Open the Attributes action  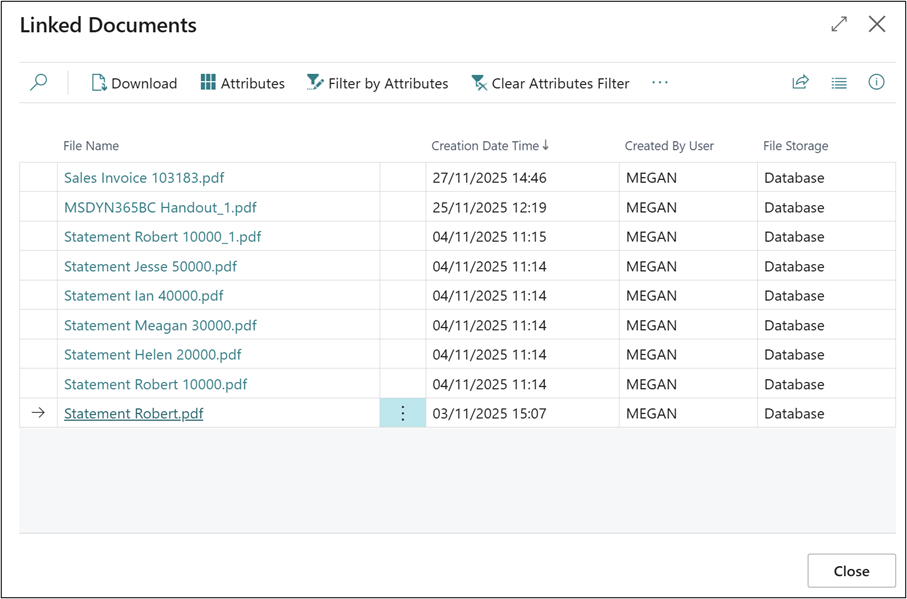[x=242, y=83]
